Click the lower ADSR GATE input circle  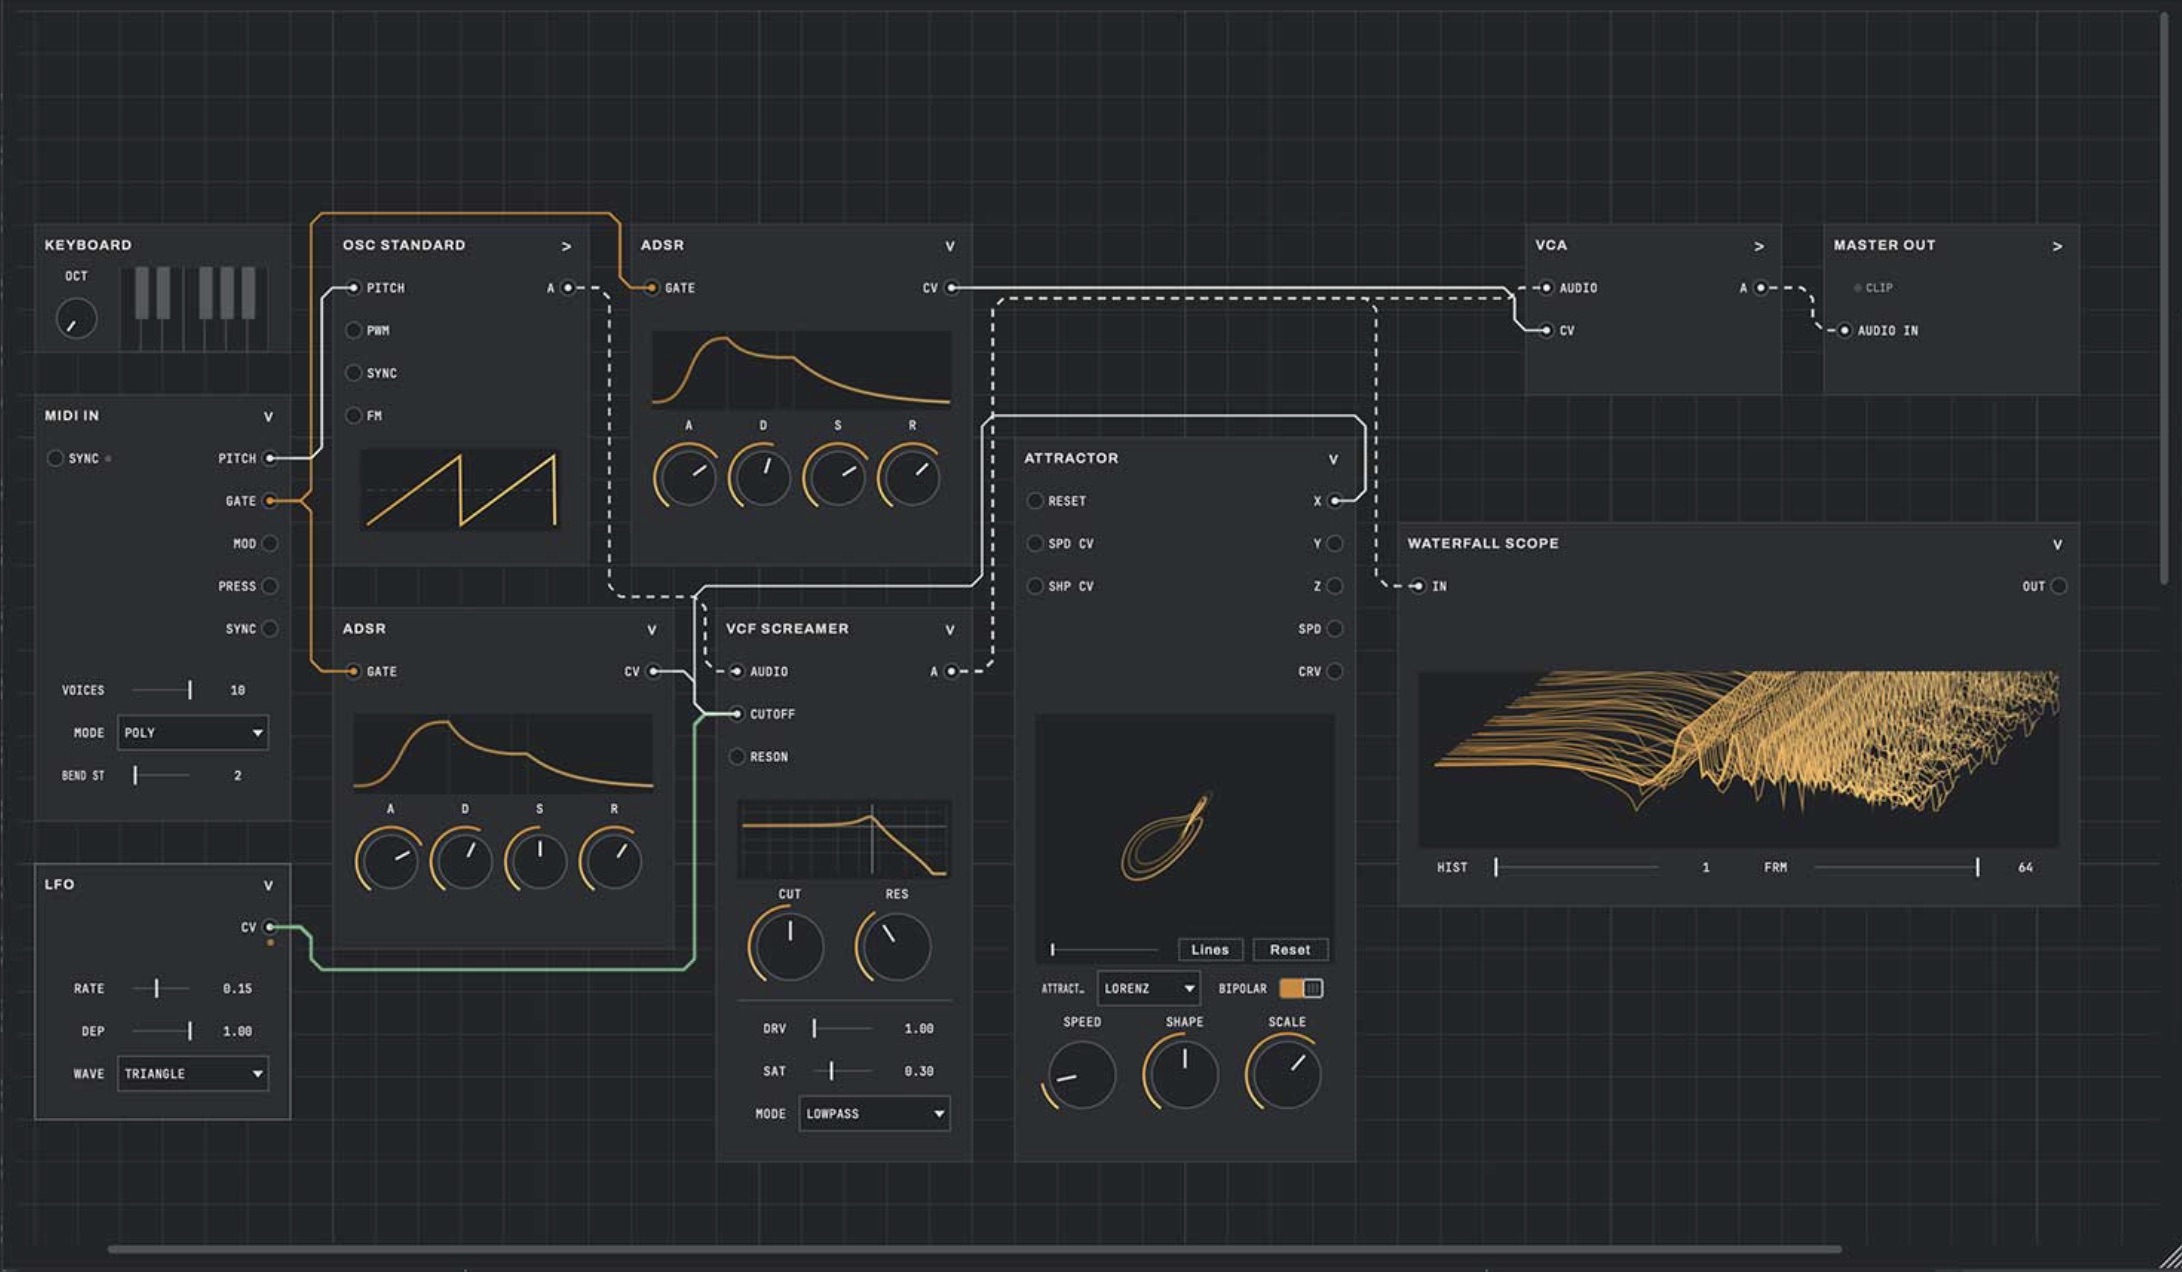(353, 671)
